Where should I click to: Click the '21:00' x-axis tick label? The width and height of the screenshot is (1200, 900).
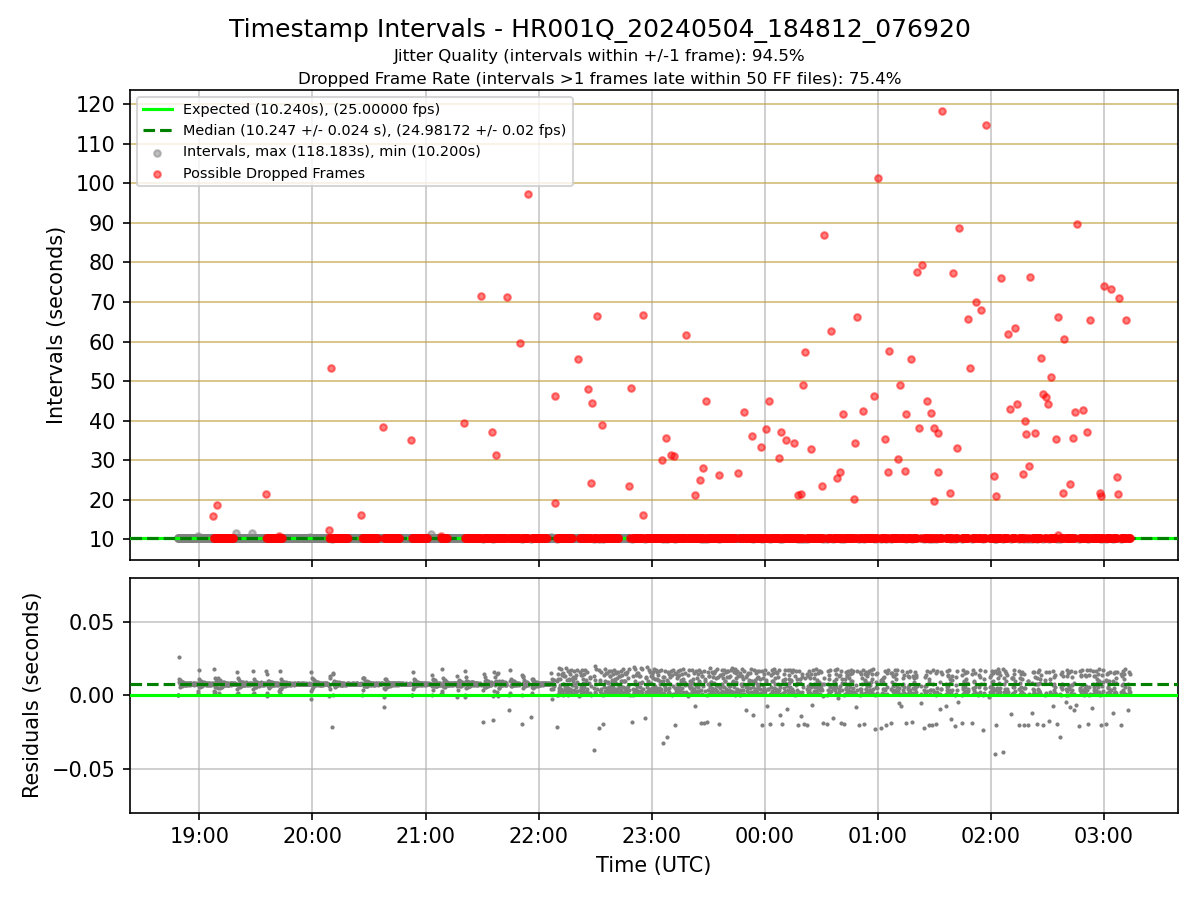[x=425, y=836]
